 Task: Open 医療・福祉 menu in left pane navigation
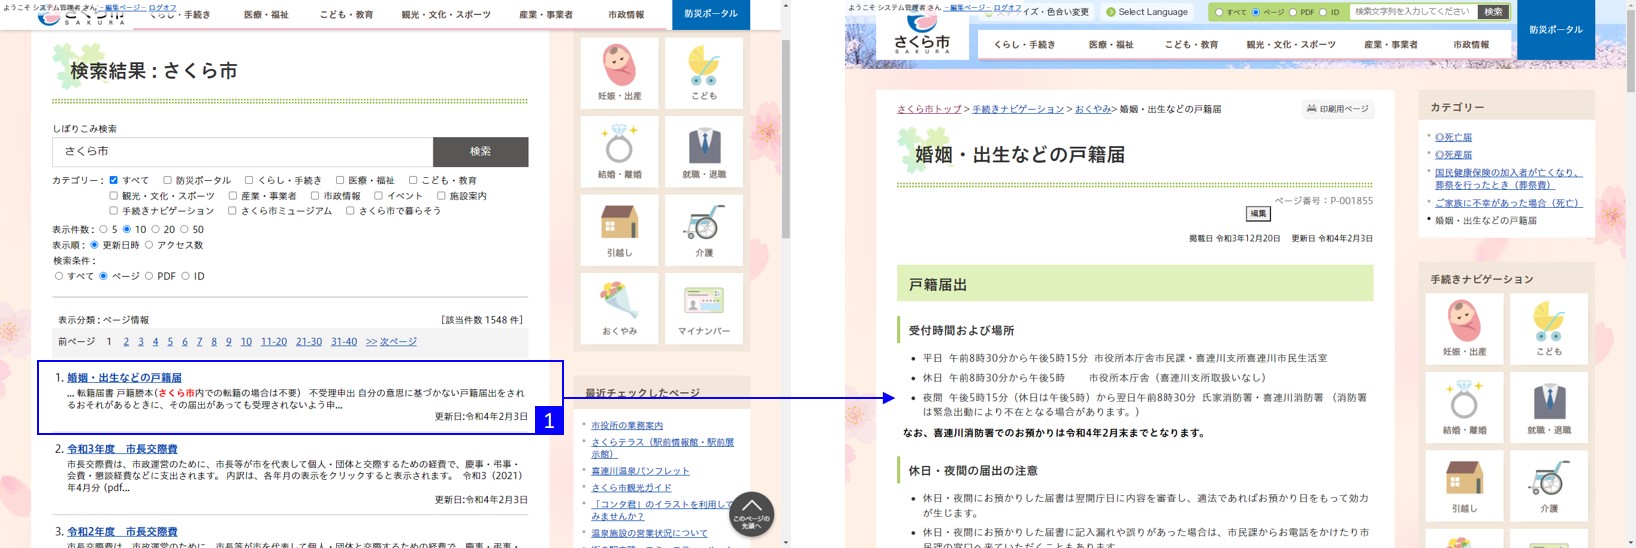pyautogui.click(x=266, y=15)
